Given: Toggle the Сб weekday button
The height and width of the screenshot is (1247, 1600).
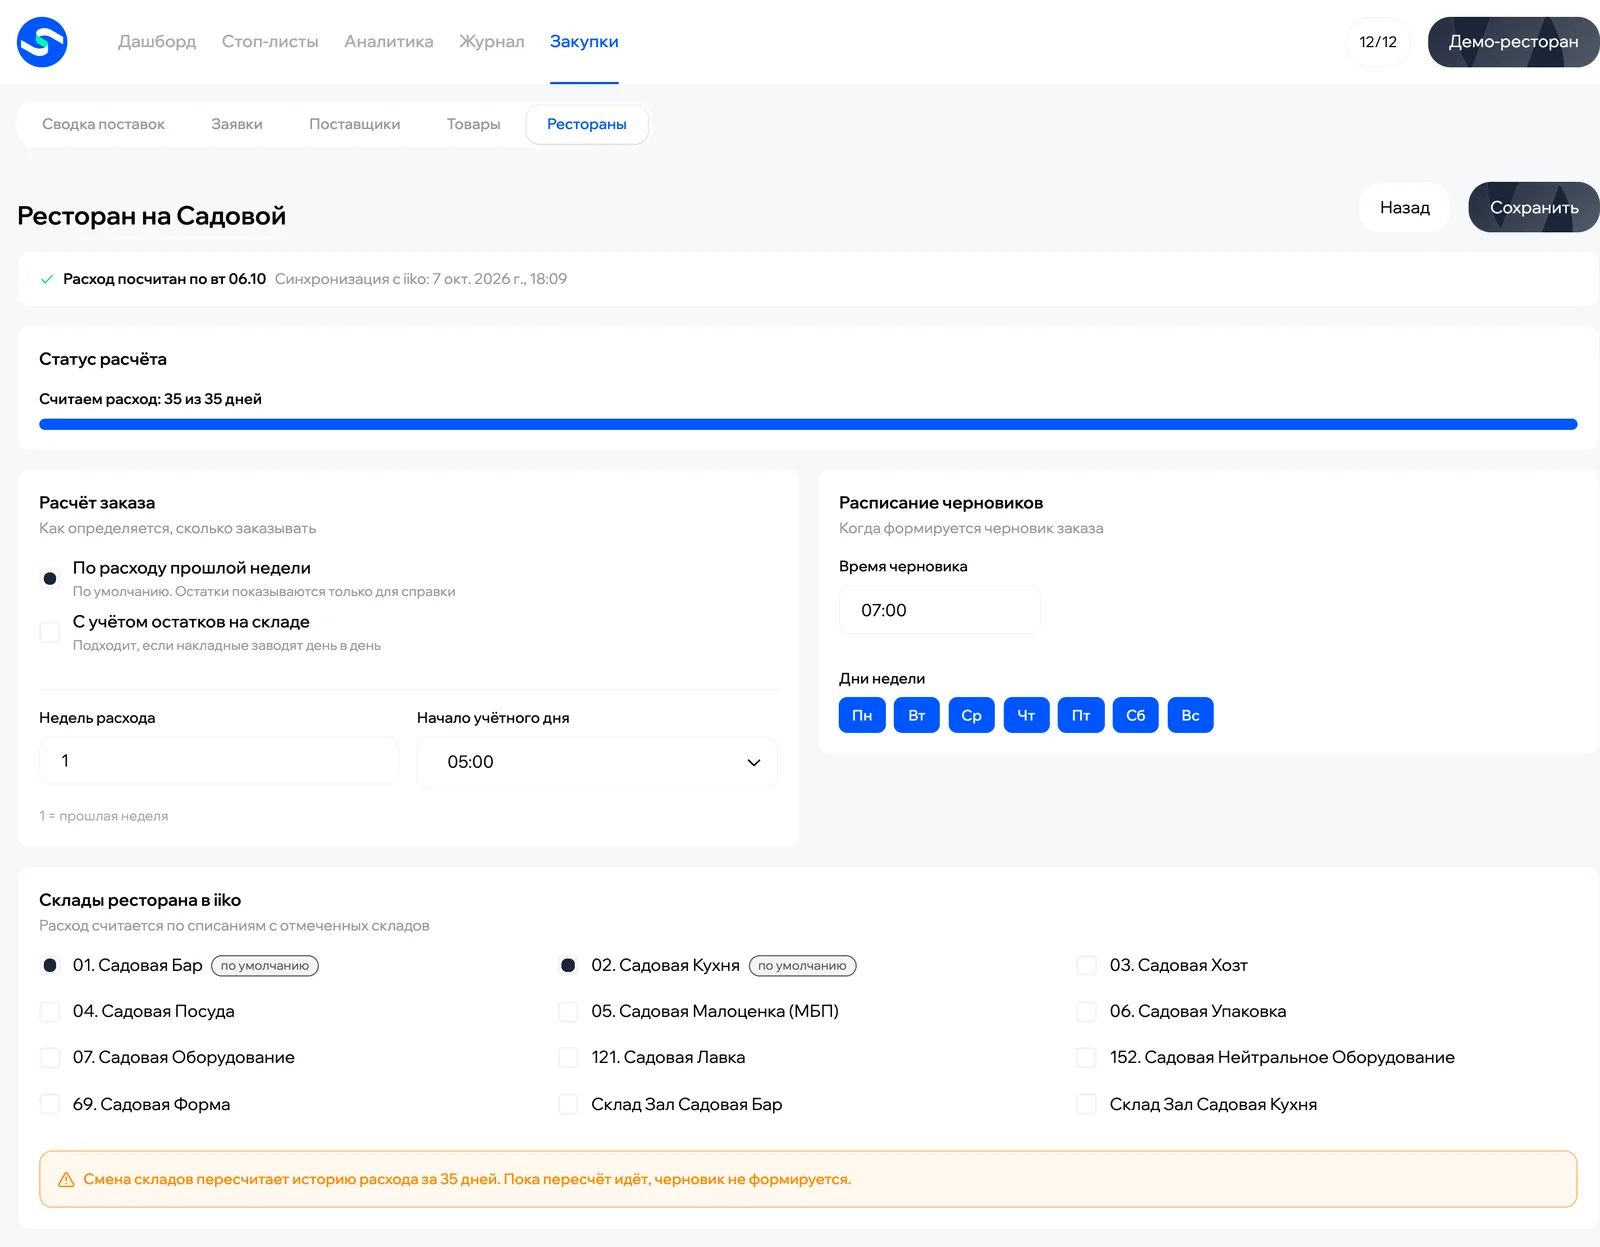Looking at the screenshot, I should (1136, 715).
